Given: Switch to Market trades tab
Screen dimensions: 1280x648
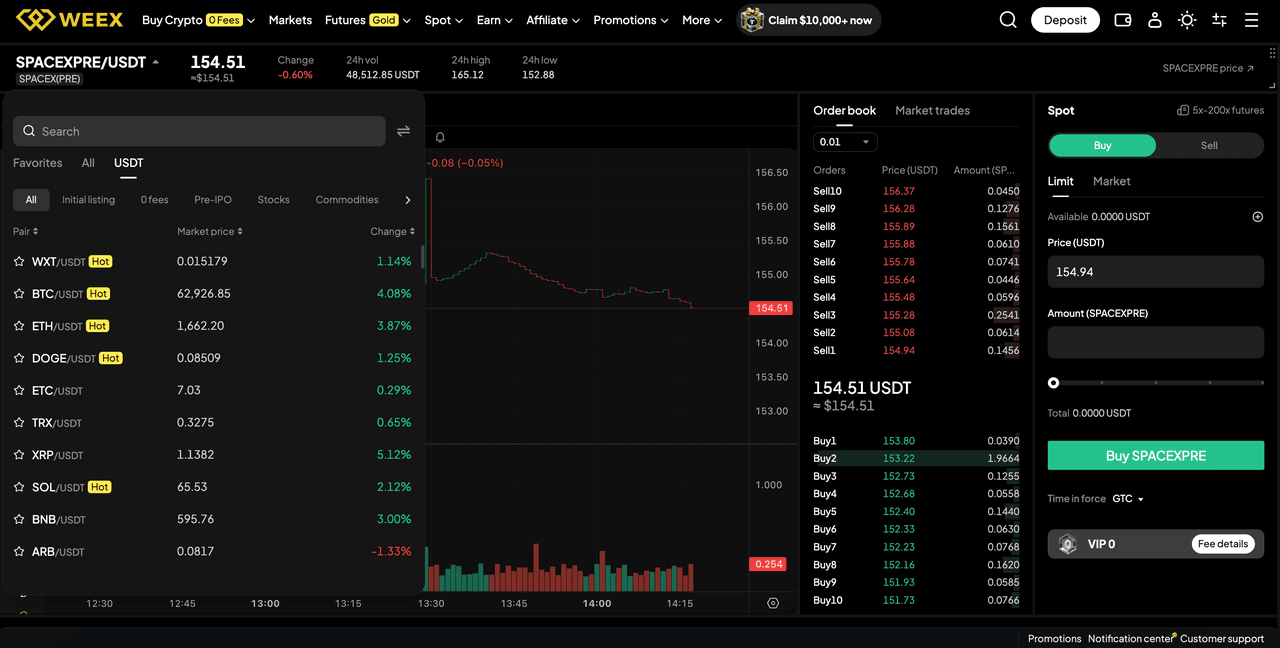Looking at the screenshot, I should pyautogui.click(x=932, y=110).
